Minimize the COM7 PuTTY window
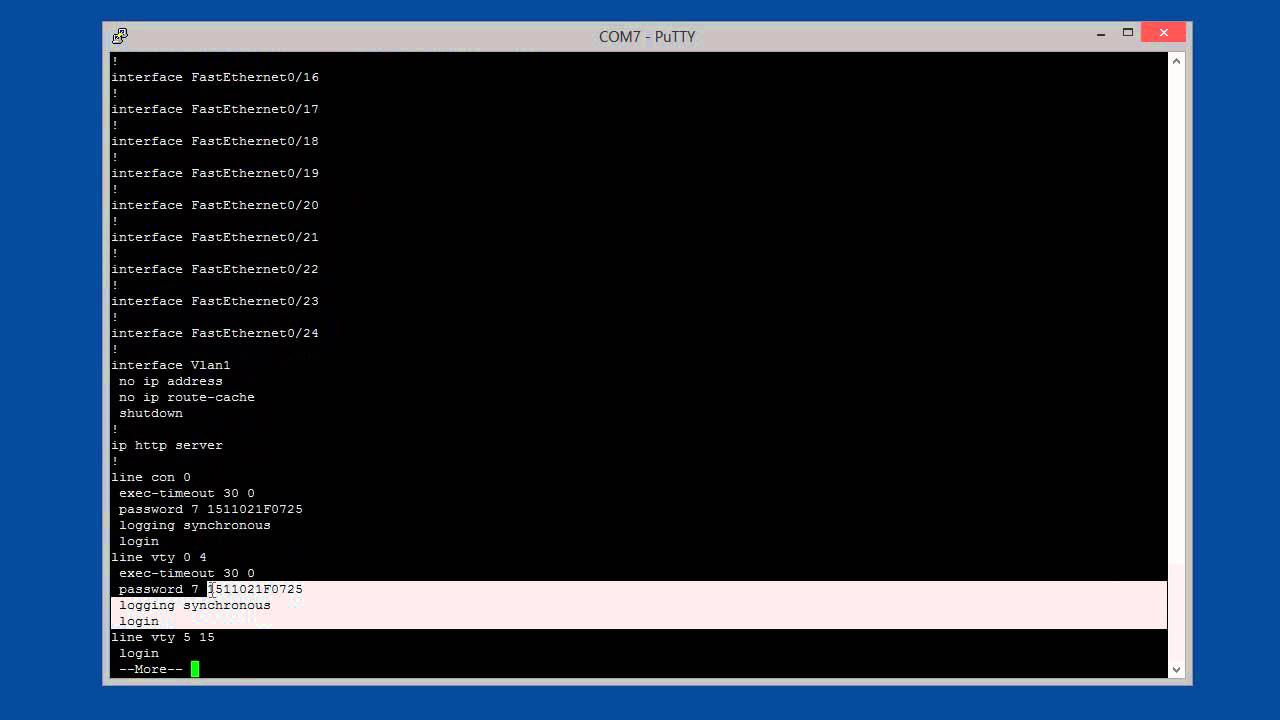This screenshot has height=720, width=1280. pyautogui.click(x=1101, y=33)
